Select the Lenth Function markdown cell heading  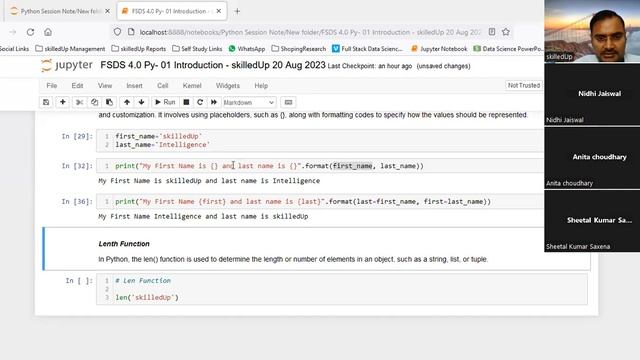pos(124,244)
